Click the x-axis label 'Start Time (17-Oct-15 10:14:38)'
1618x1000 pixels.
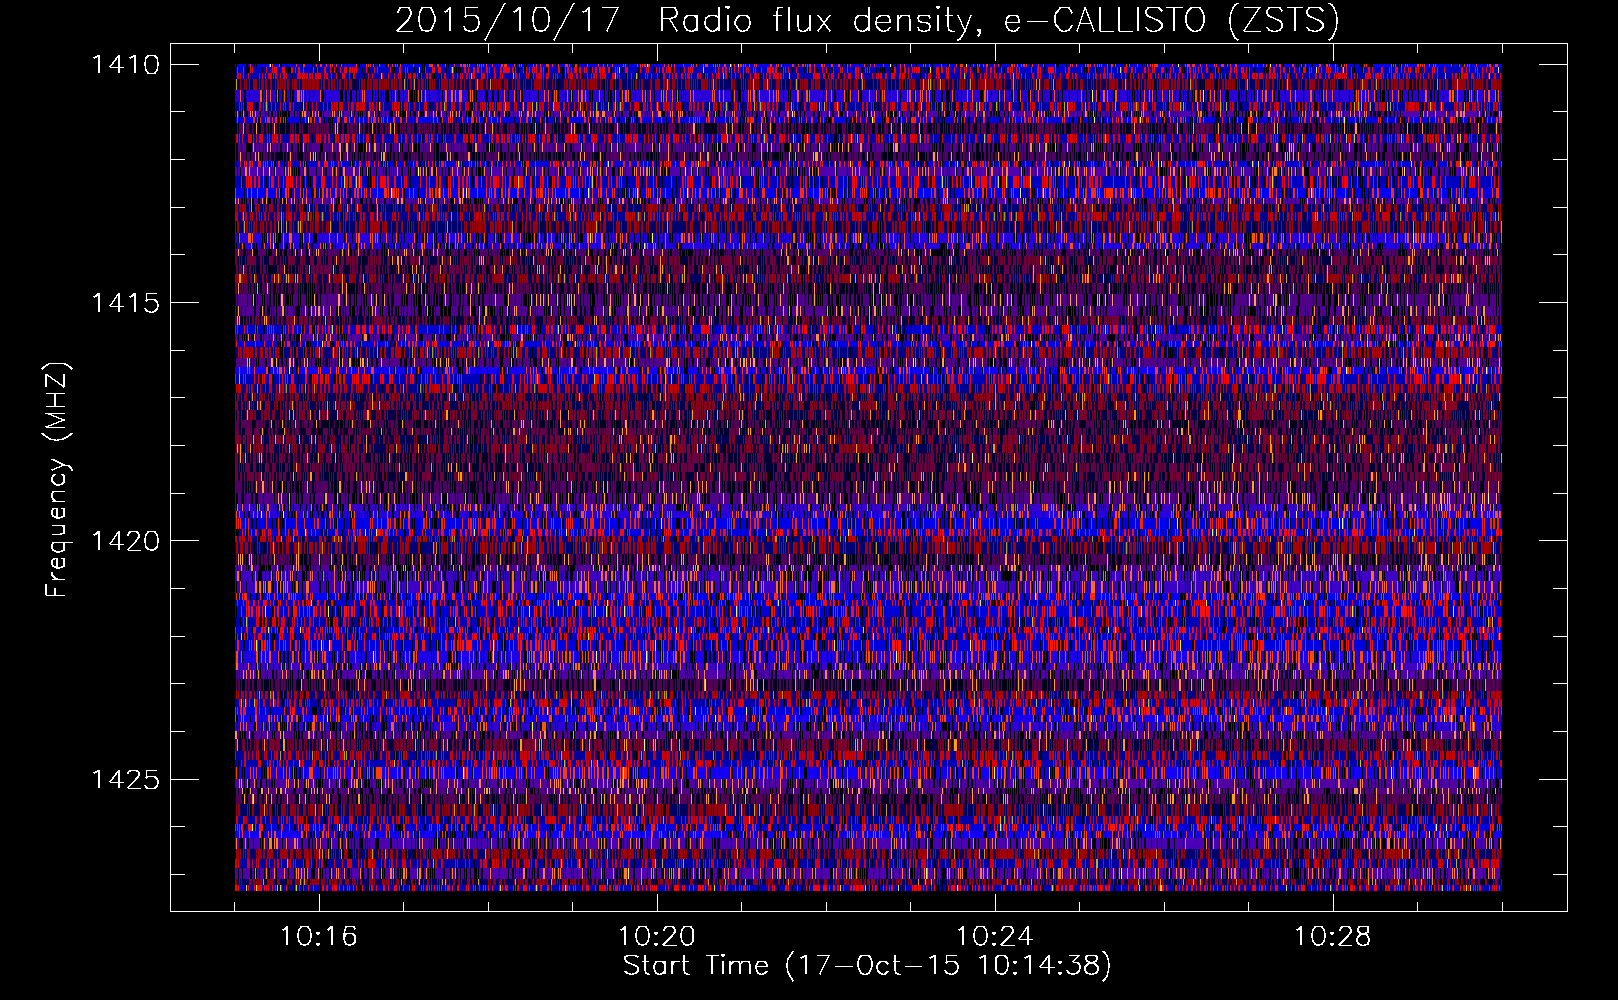pyautogui.click(x=867, y=966)
